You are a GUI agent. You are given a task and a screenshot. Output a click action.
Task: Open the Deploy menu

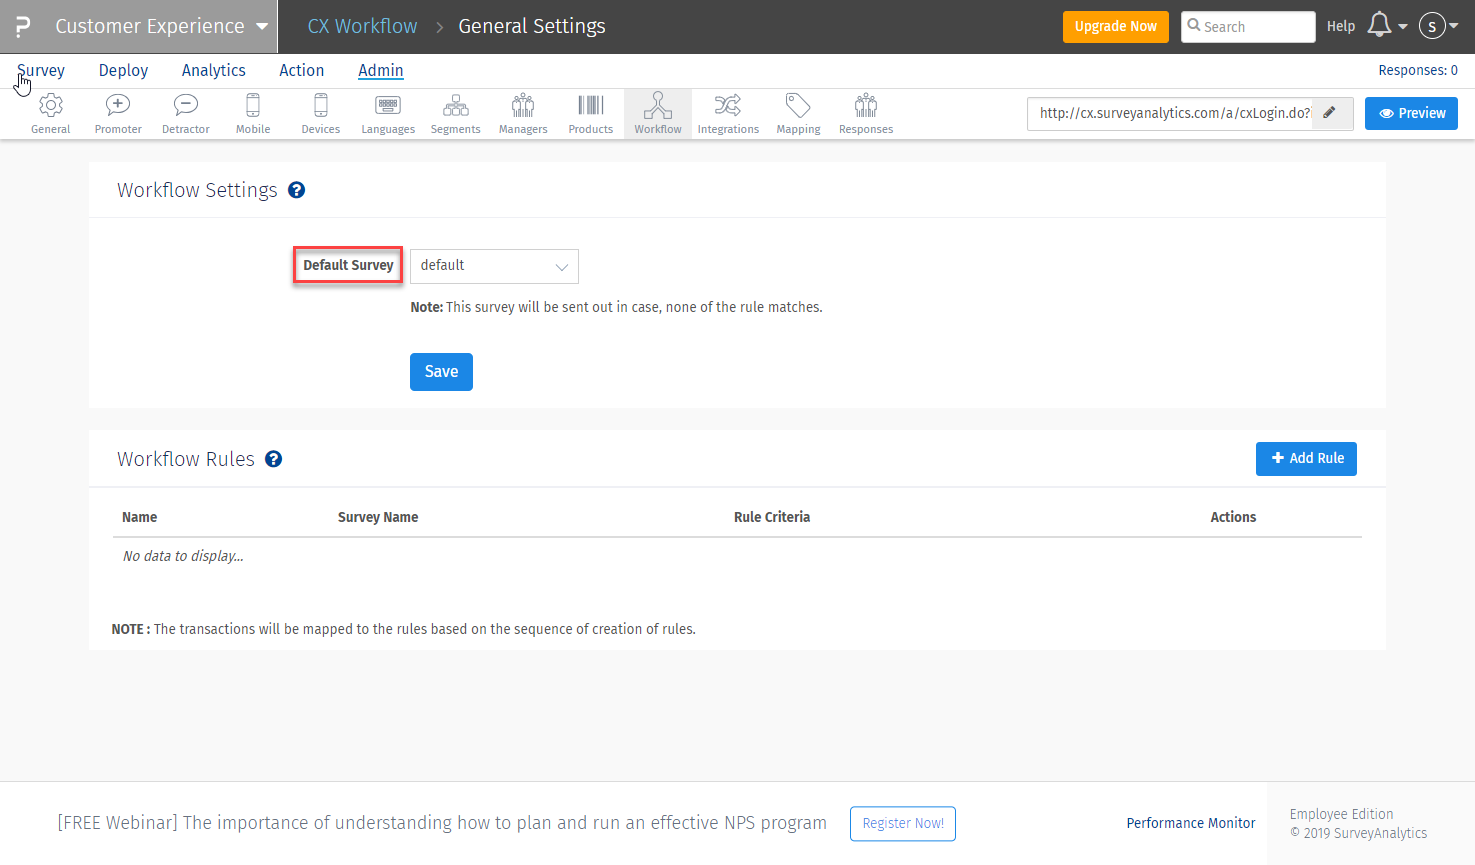click(x=122, y=70)
